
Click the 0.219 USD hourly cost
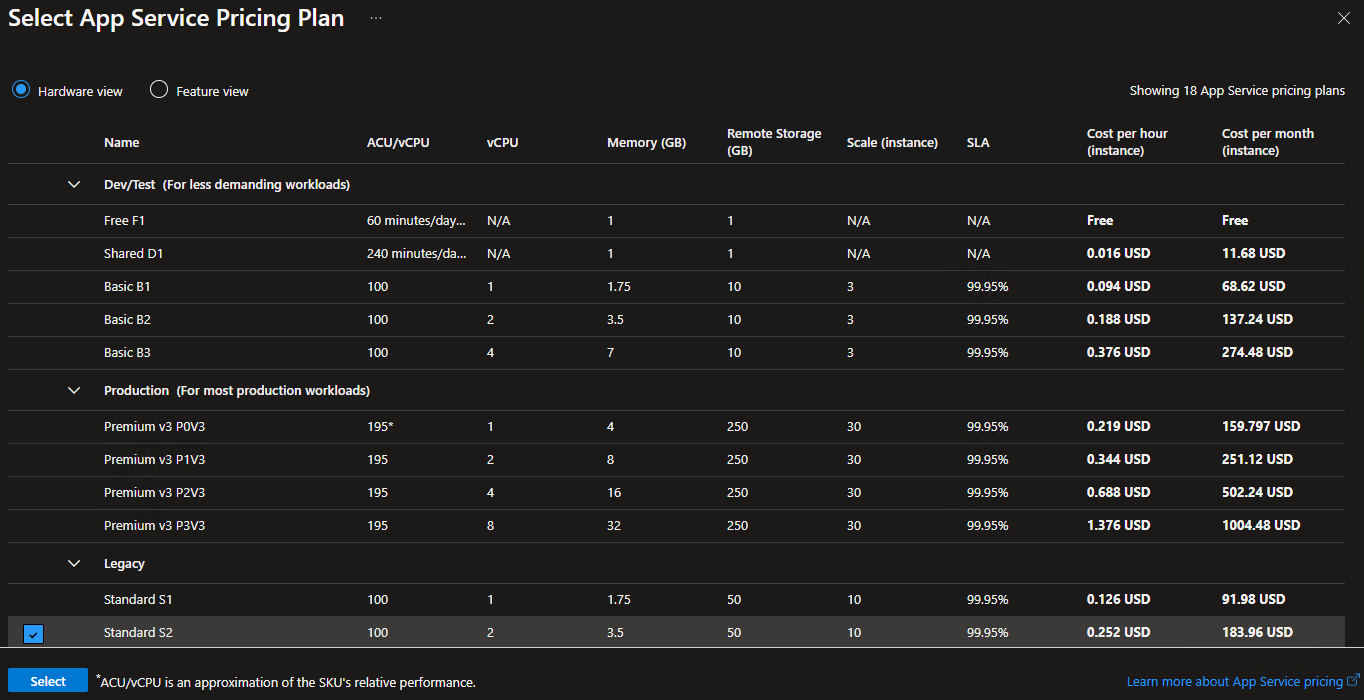1119,426
